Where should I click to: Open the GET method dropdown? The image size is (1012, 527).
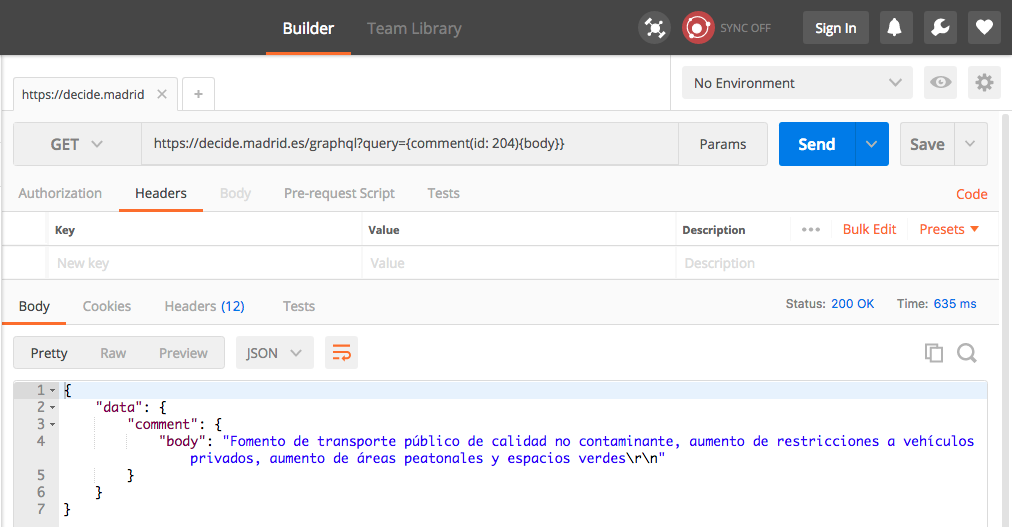77,144
